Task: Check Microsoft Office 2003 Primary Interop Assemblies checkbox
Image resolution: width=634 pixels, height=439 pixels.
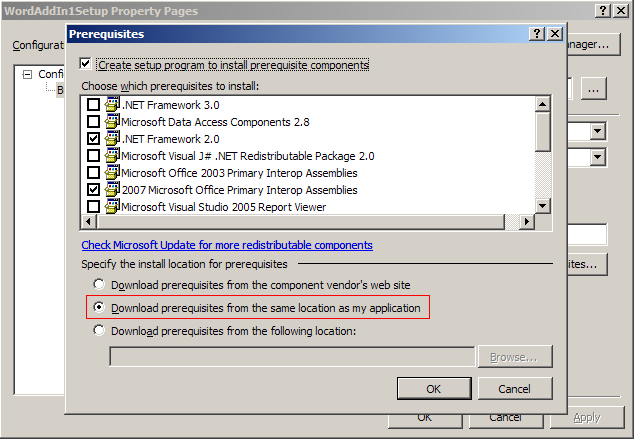Action: (x=93, y=173)
